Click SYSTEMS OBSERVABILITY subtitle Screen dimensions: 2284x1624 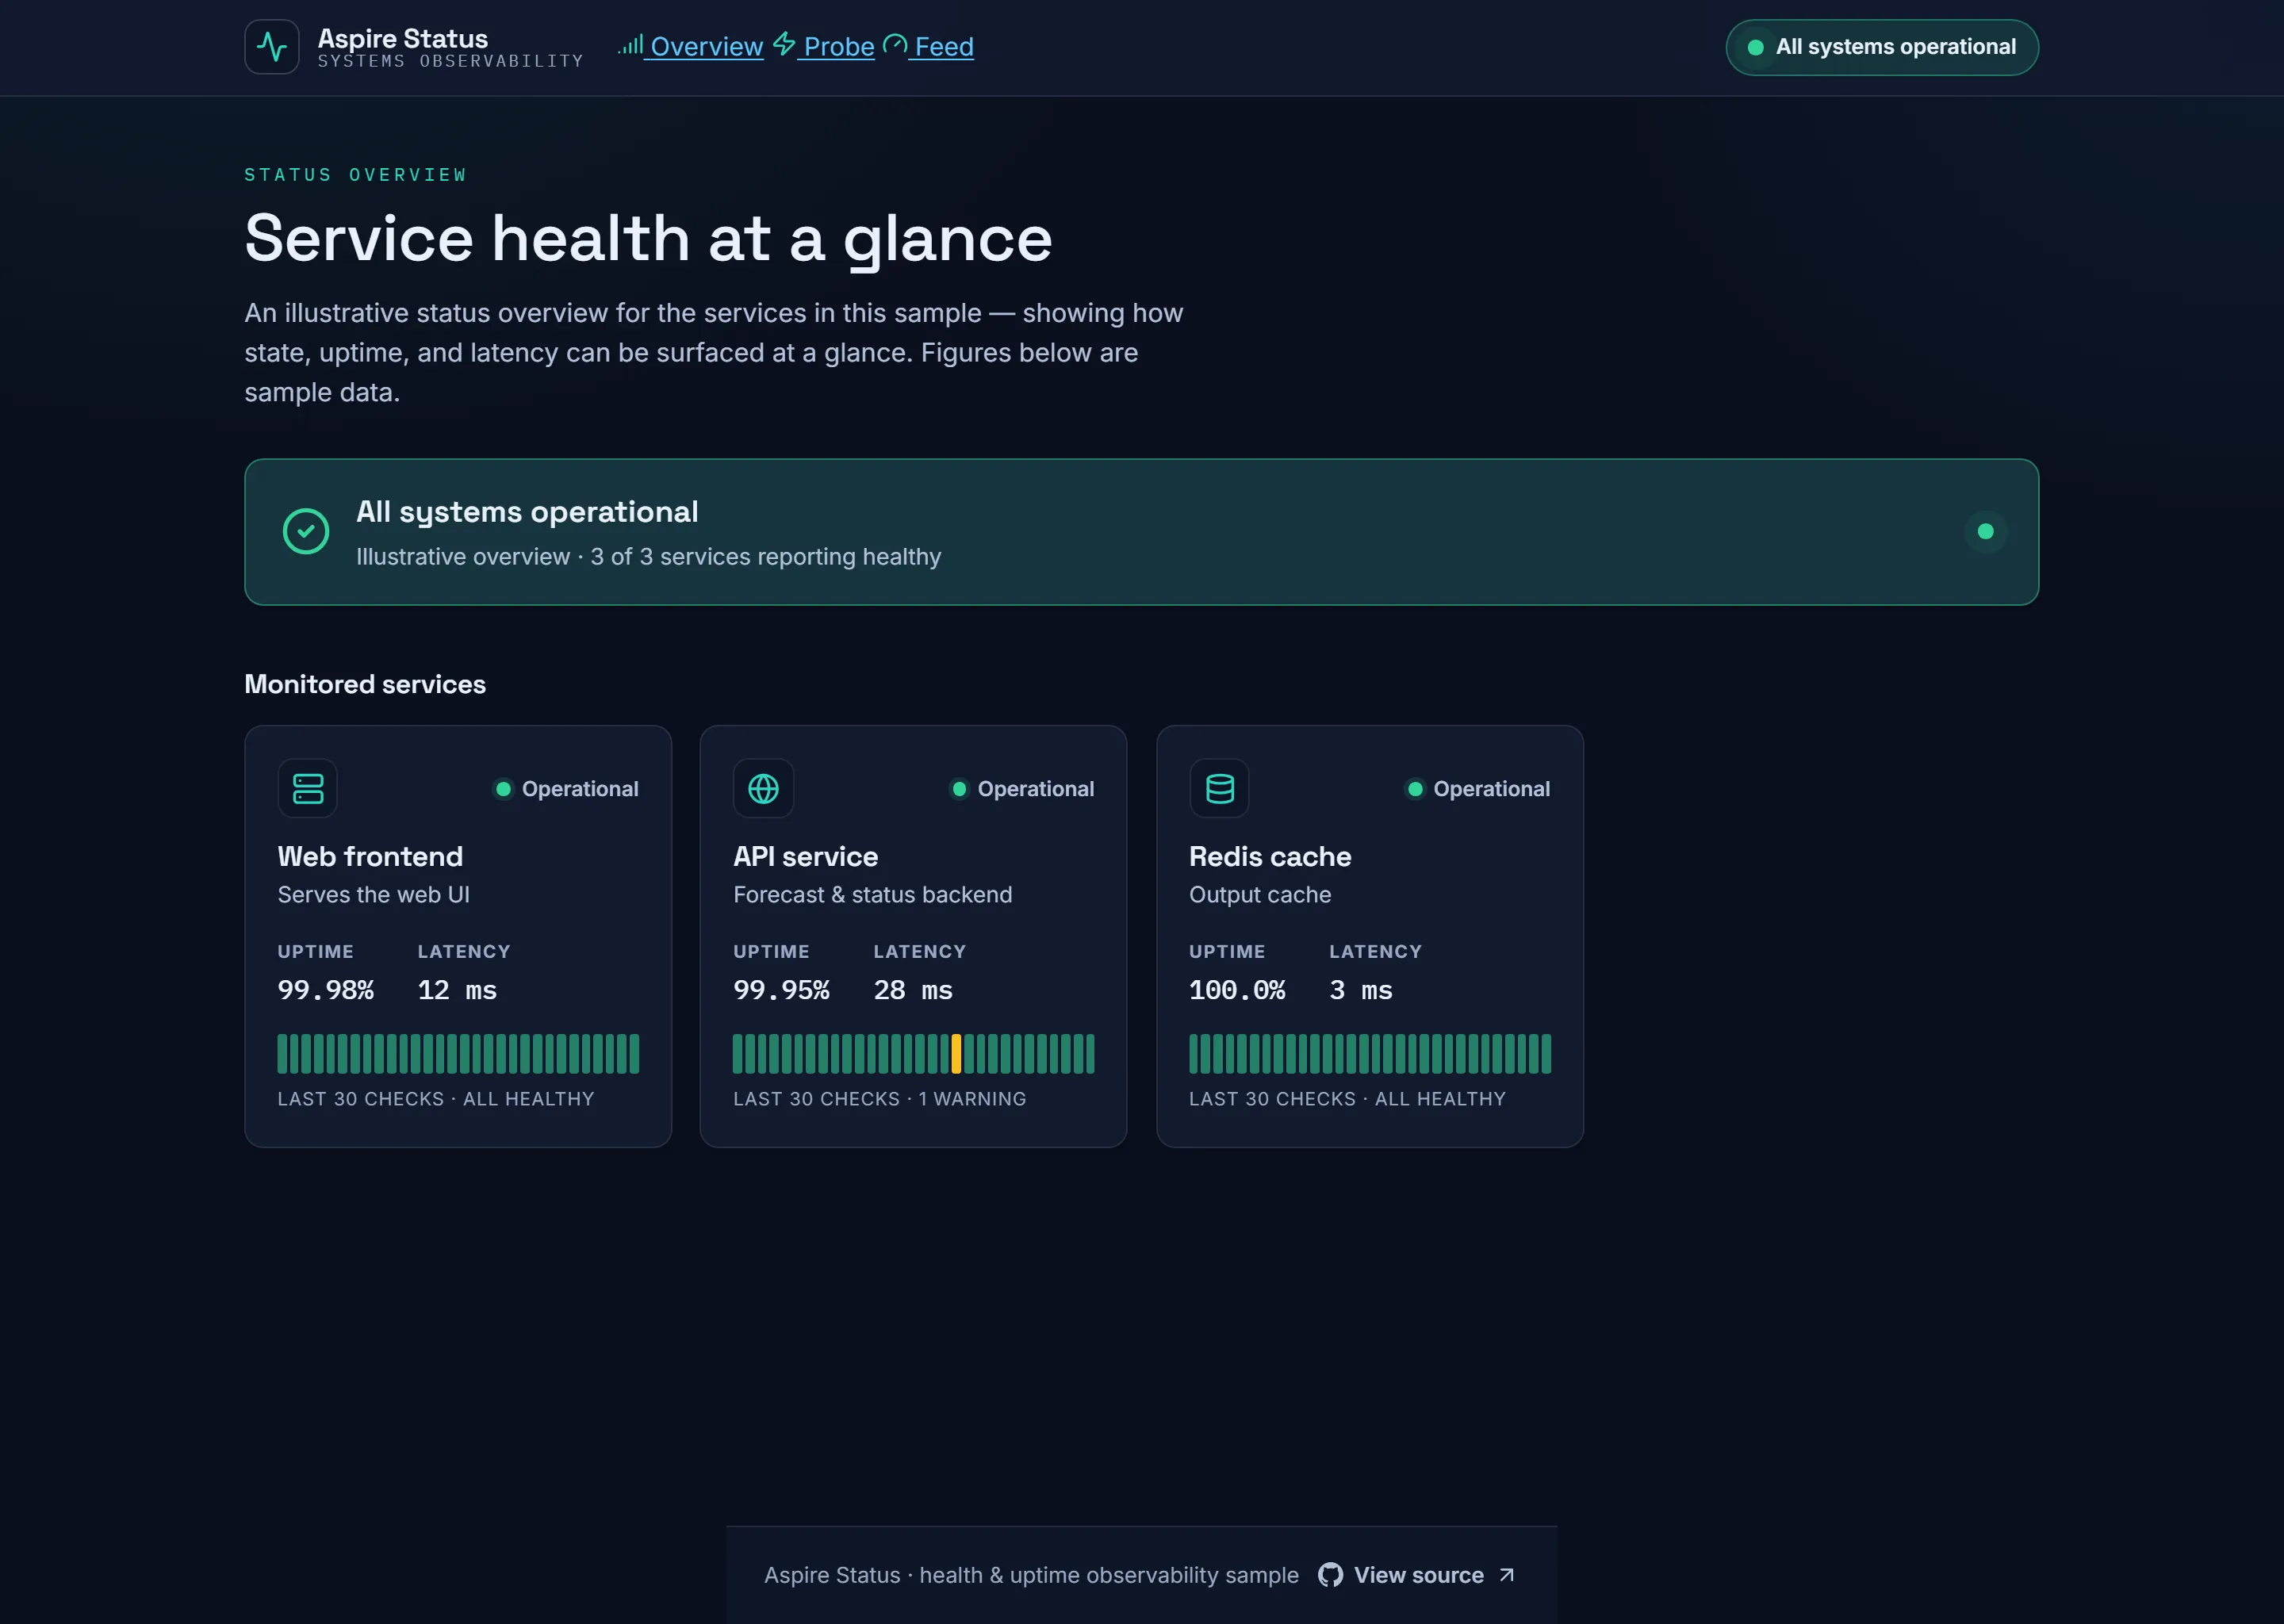[451, 62]
